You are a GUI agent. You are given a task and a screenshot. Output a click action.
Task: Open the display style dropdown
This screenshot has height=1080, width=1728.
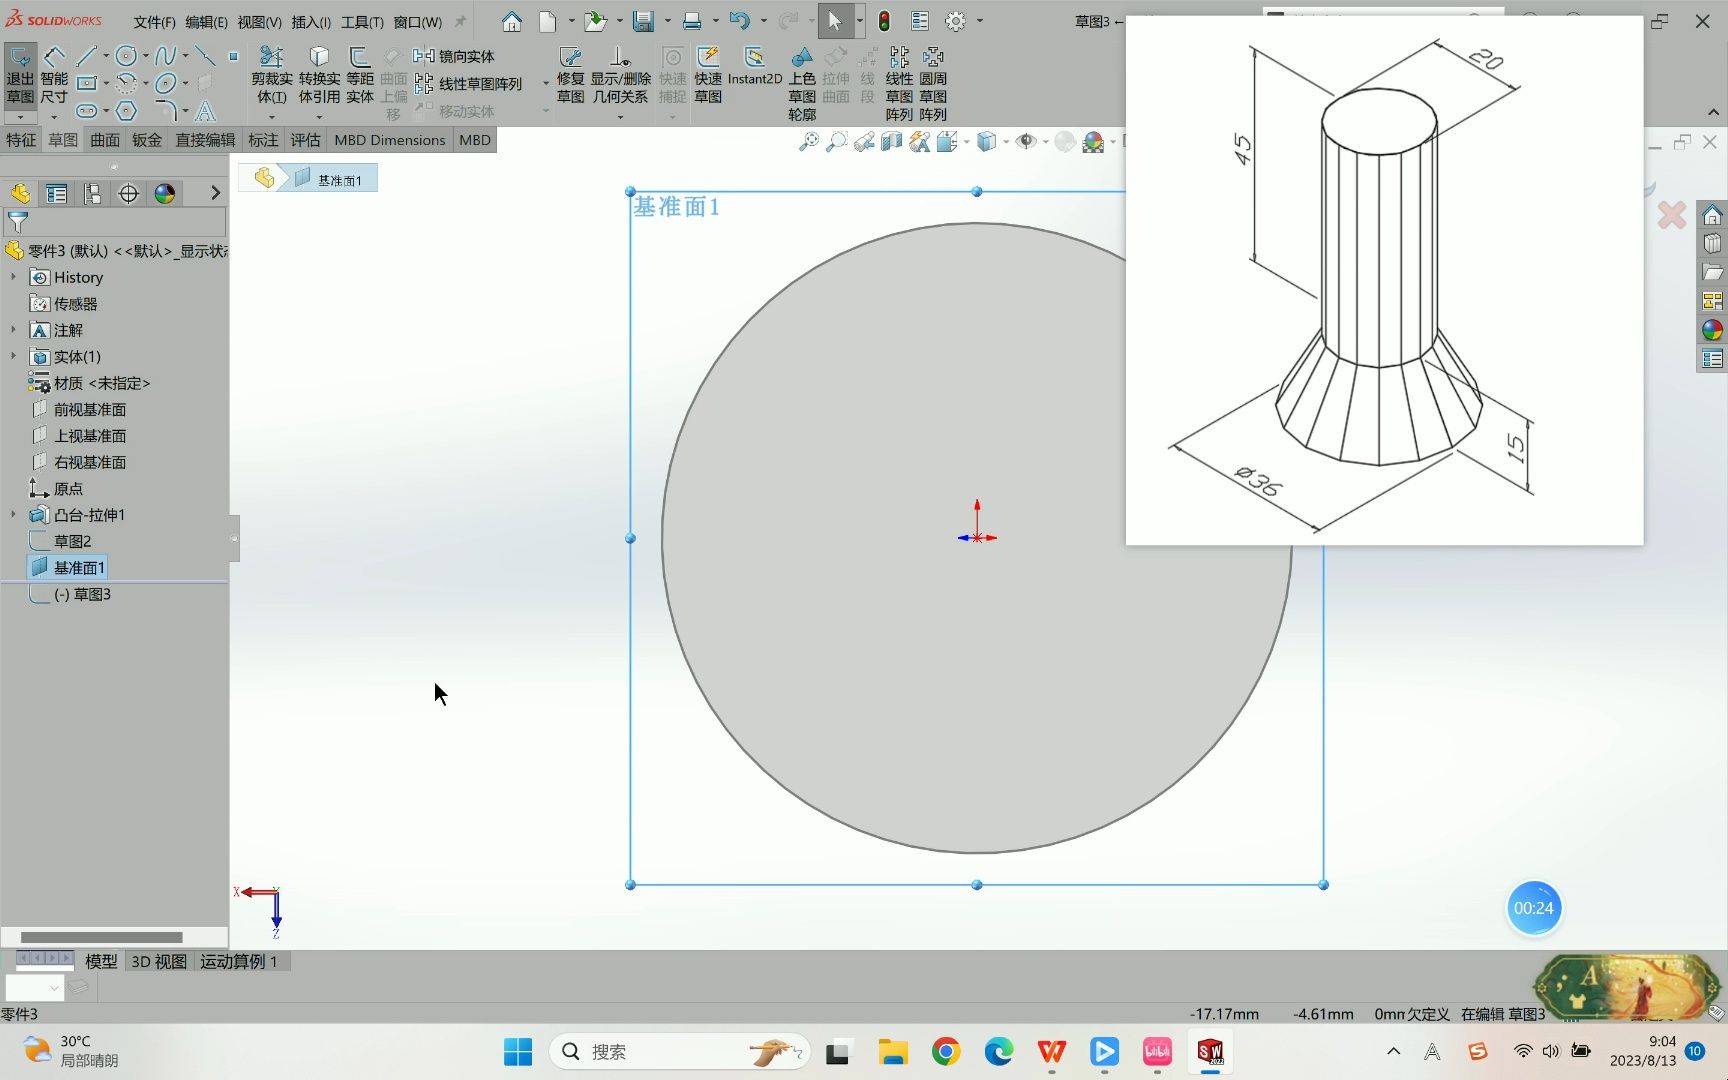(x=1006, y=142)
